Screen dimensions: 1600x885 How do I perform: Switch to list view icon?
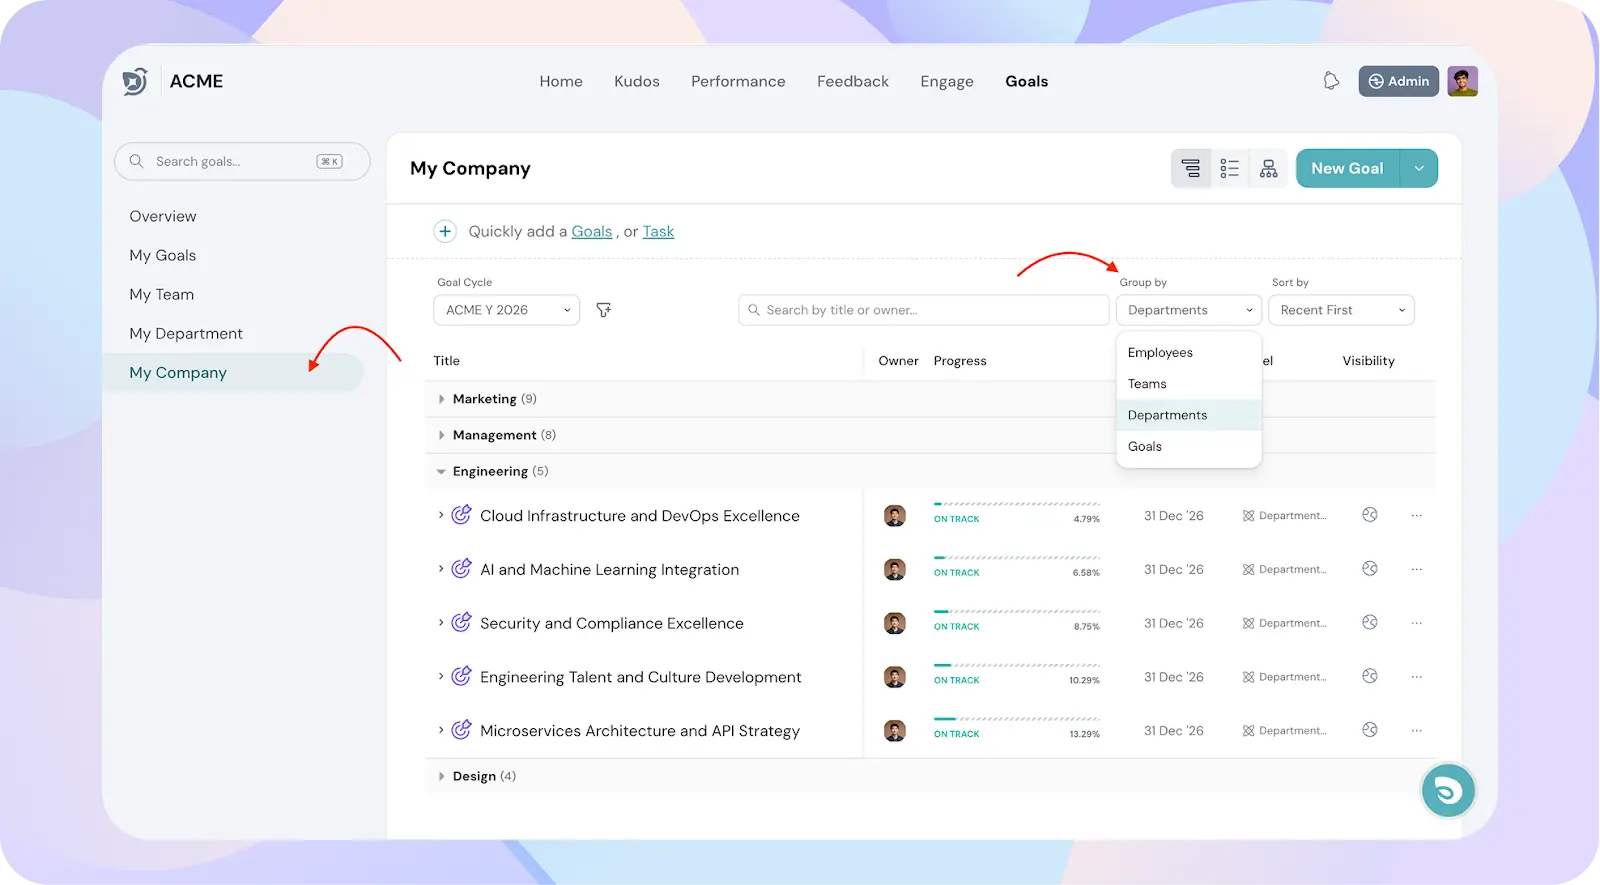[1229, 169]
